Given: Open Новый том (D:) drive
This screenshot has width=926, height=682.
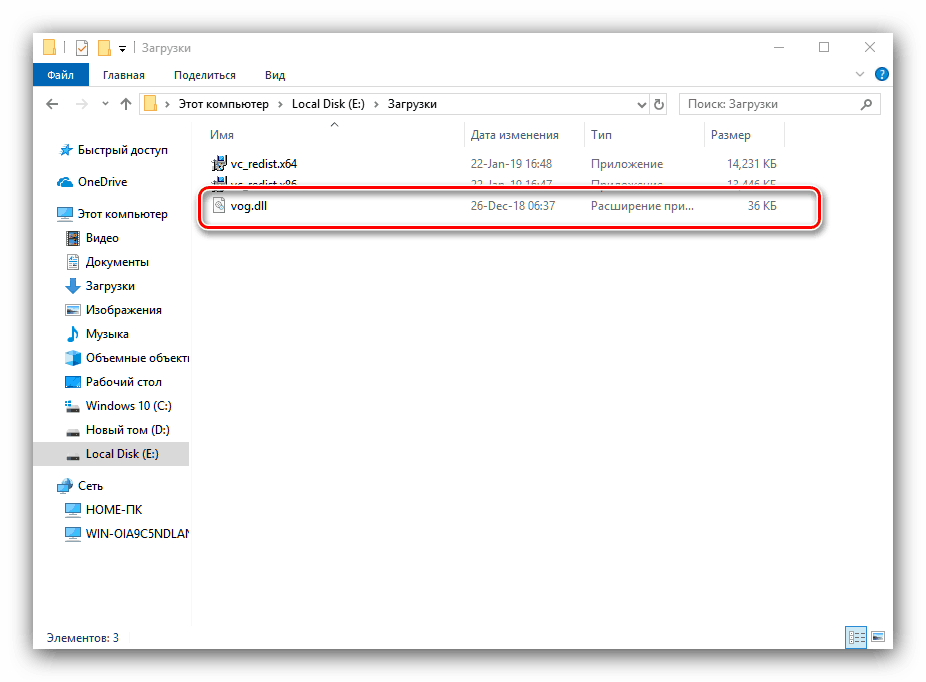Looking at the screenshot, I should point(117,430).
